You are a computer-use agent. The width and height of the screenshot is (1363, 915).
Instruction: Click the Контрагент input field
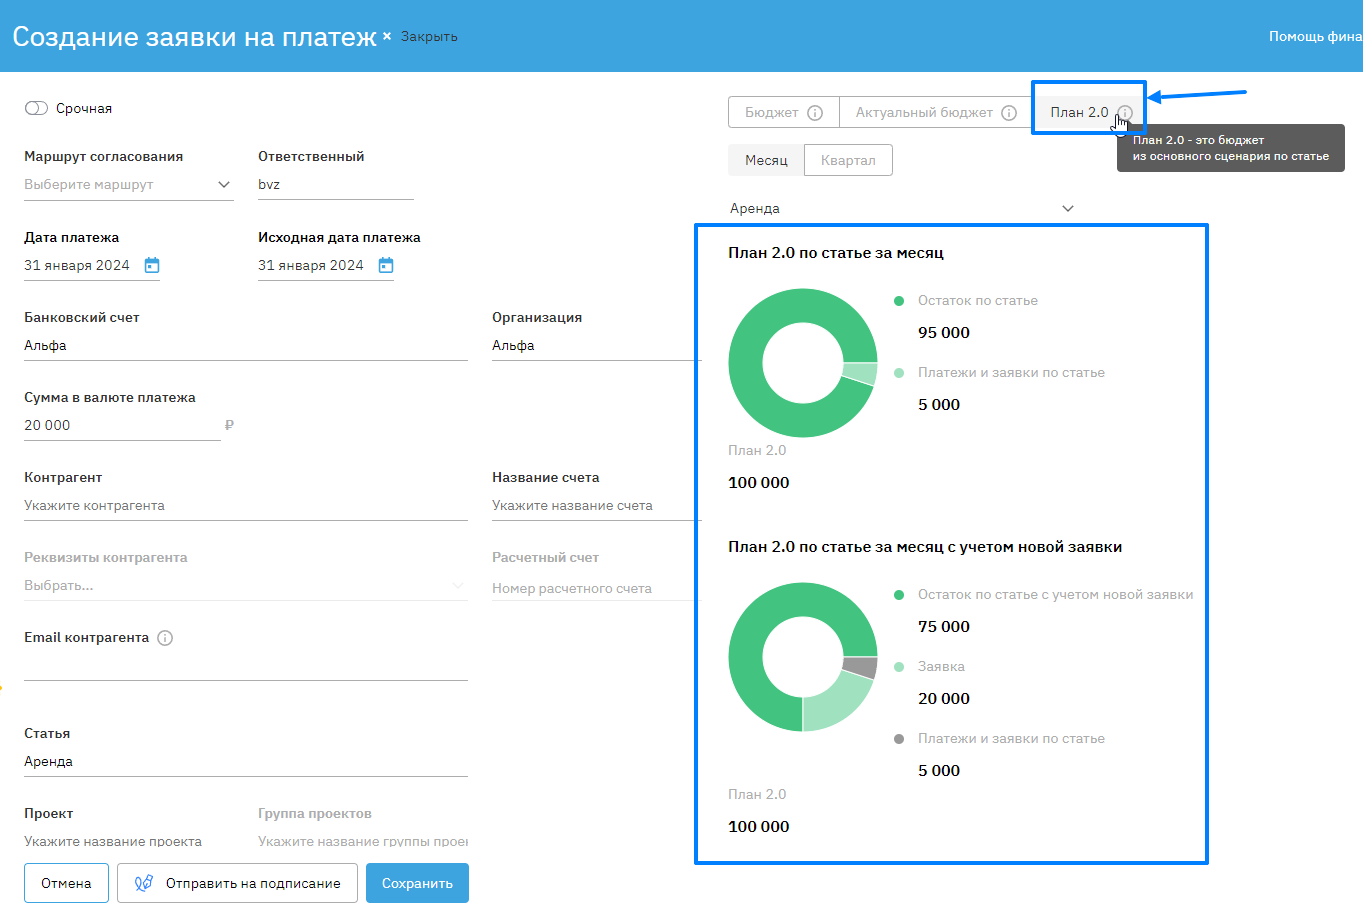pyautogui.click(x=245, y=506)
